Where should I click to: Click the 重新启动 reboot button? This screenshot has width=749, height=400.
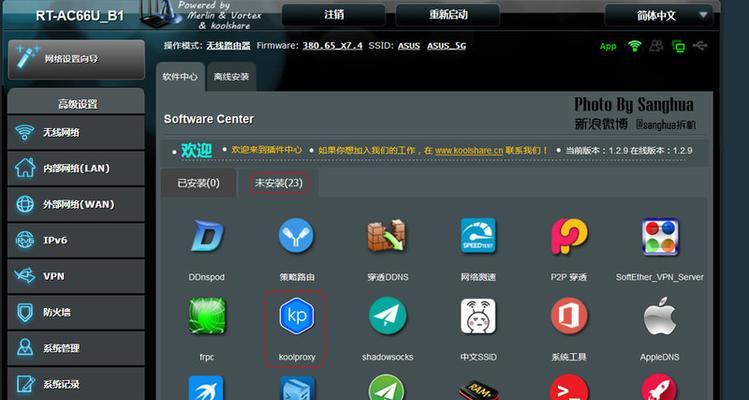(448, 15)
